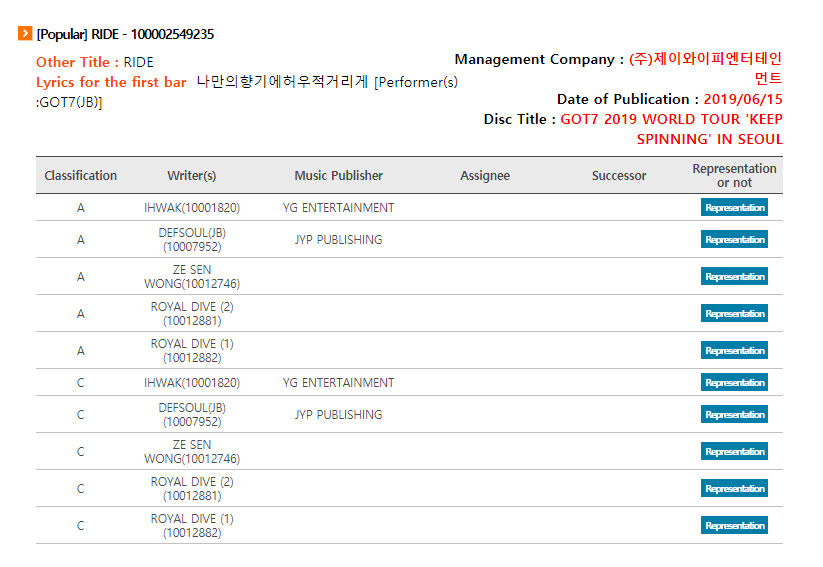Viewport: 823px width, 567px height.
Task: Click the Lyrics for the first bar label
Action: pyautogui.click(x=111, y=82)
